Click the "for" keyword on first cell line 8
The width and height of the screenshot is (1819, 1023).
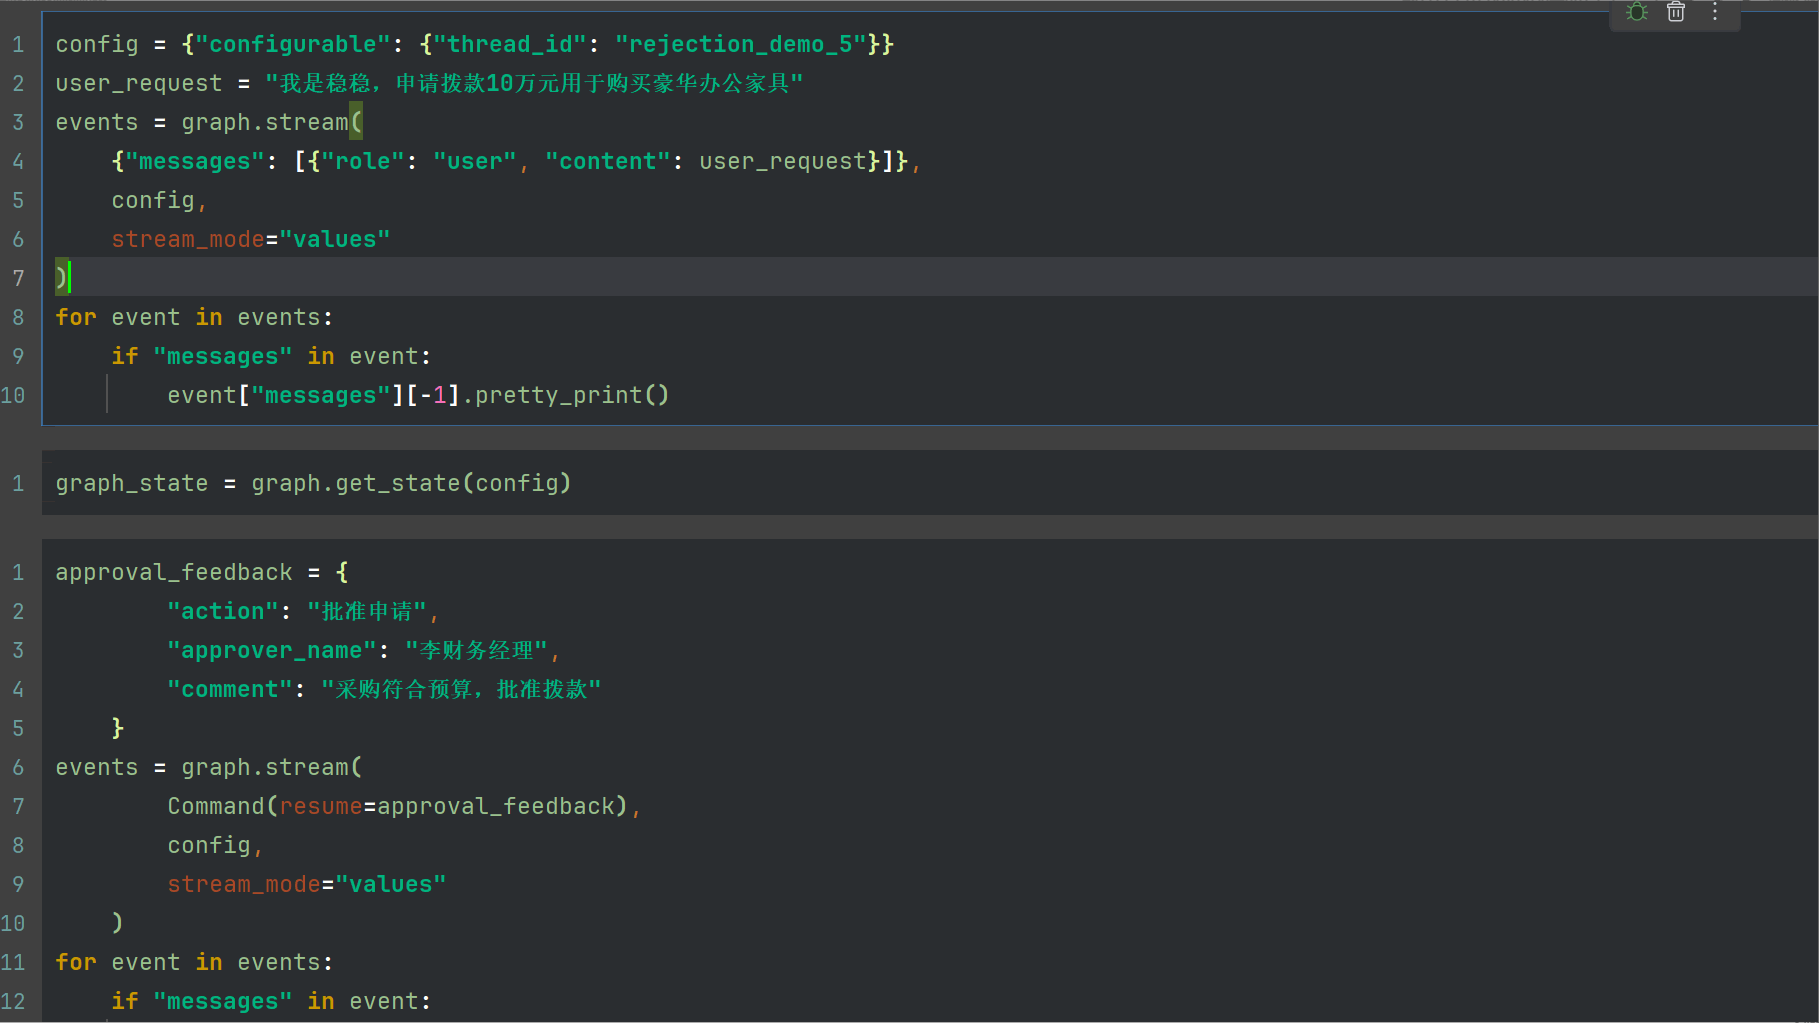[x=76, y=317]
